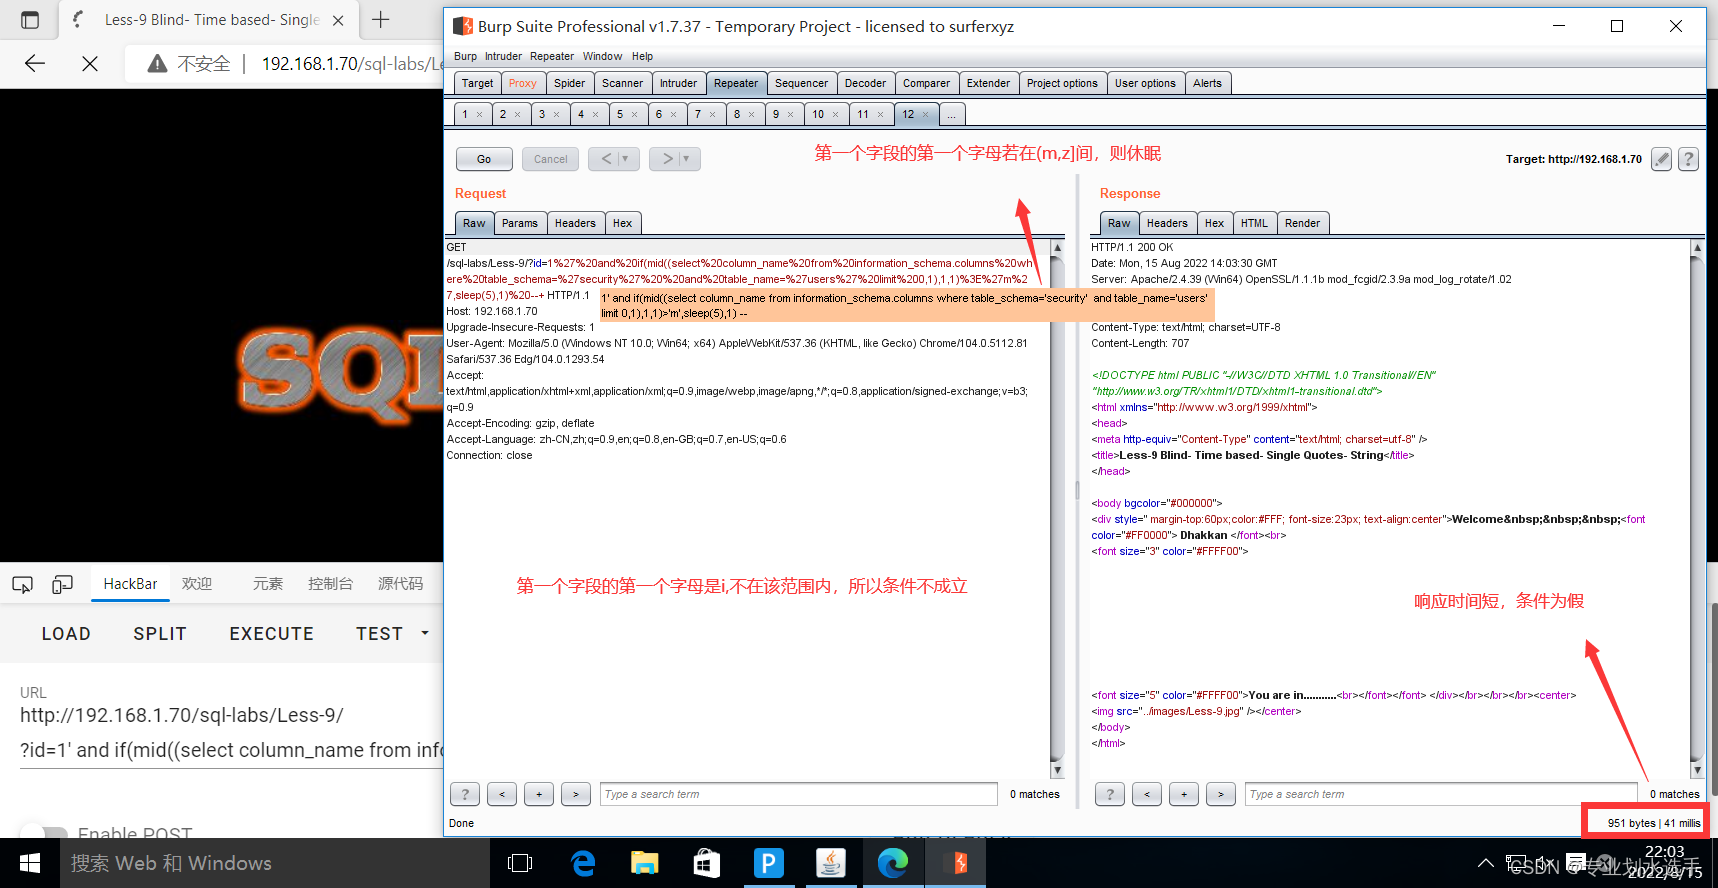
Task: Open the Target tab in Burp
Action: 477,83
